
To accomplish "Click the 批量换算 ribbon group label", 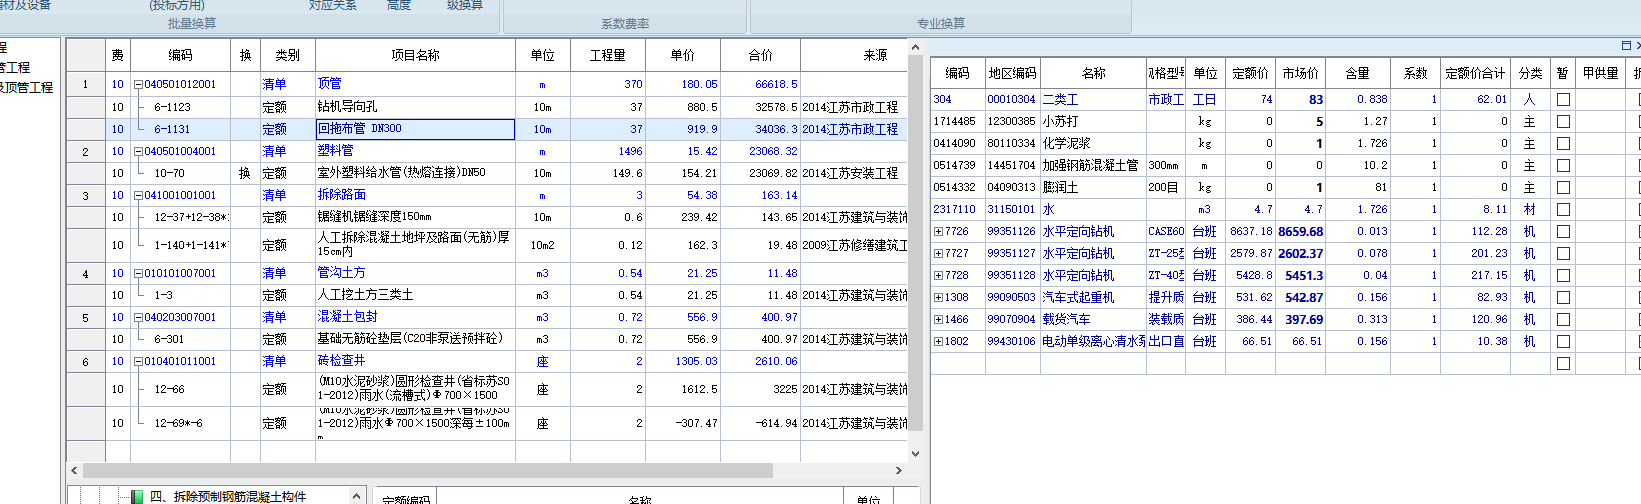I will pyautogui.click(x=192, y=23).
